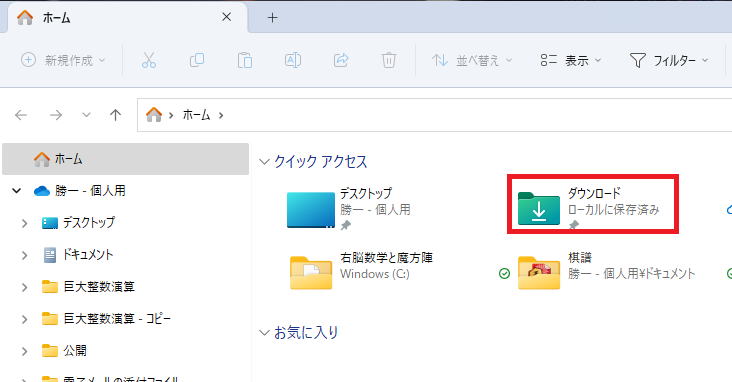Click chevron after ホーム in address bar
The image size is (732, 382).
pyautogui.click(x=221, y=115)
